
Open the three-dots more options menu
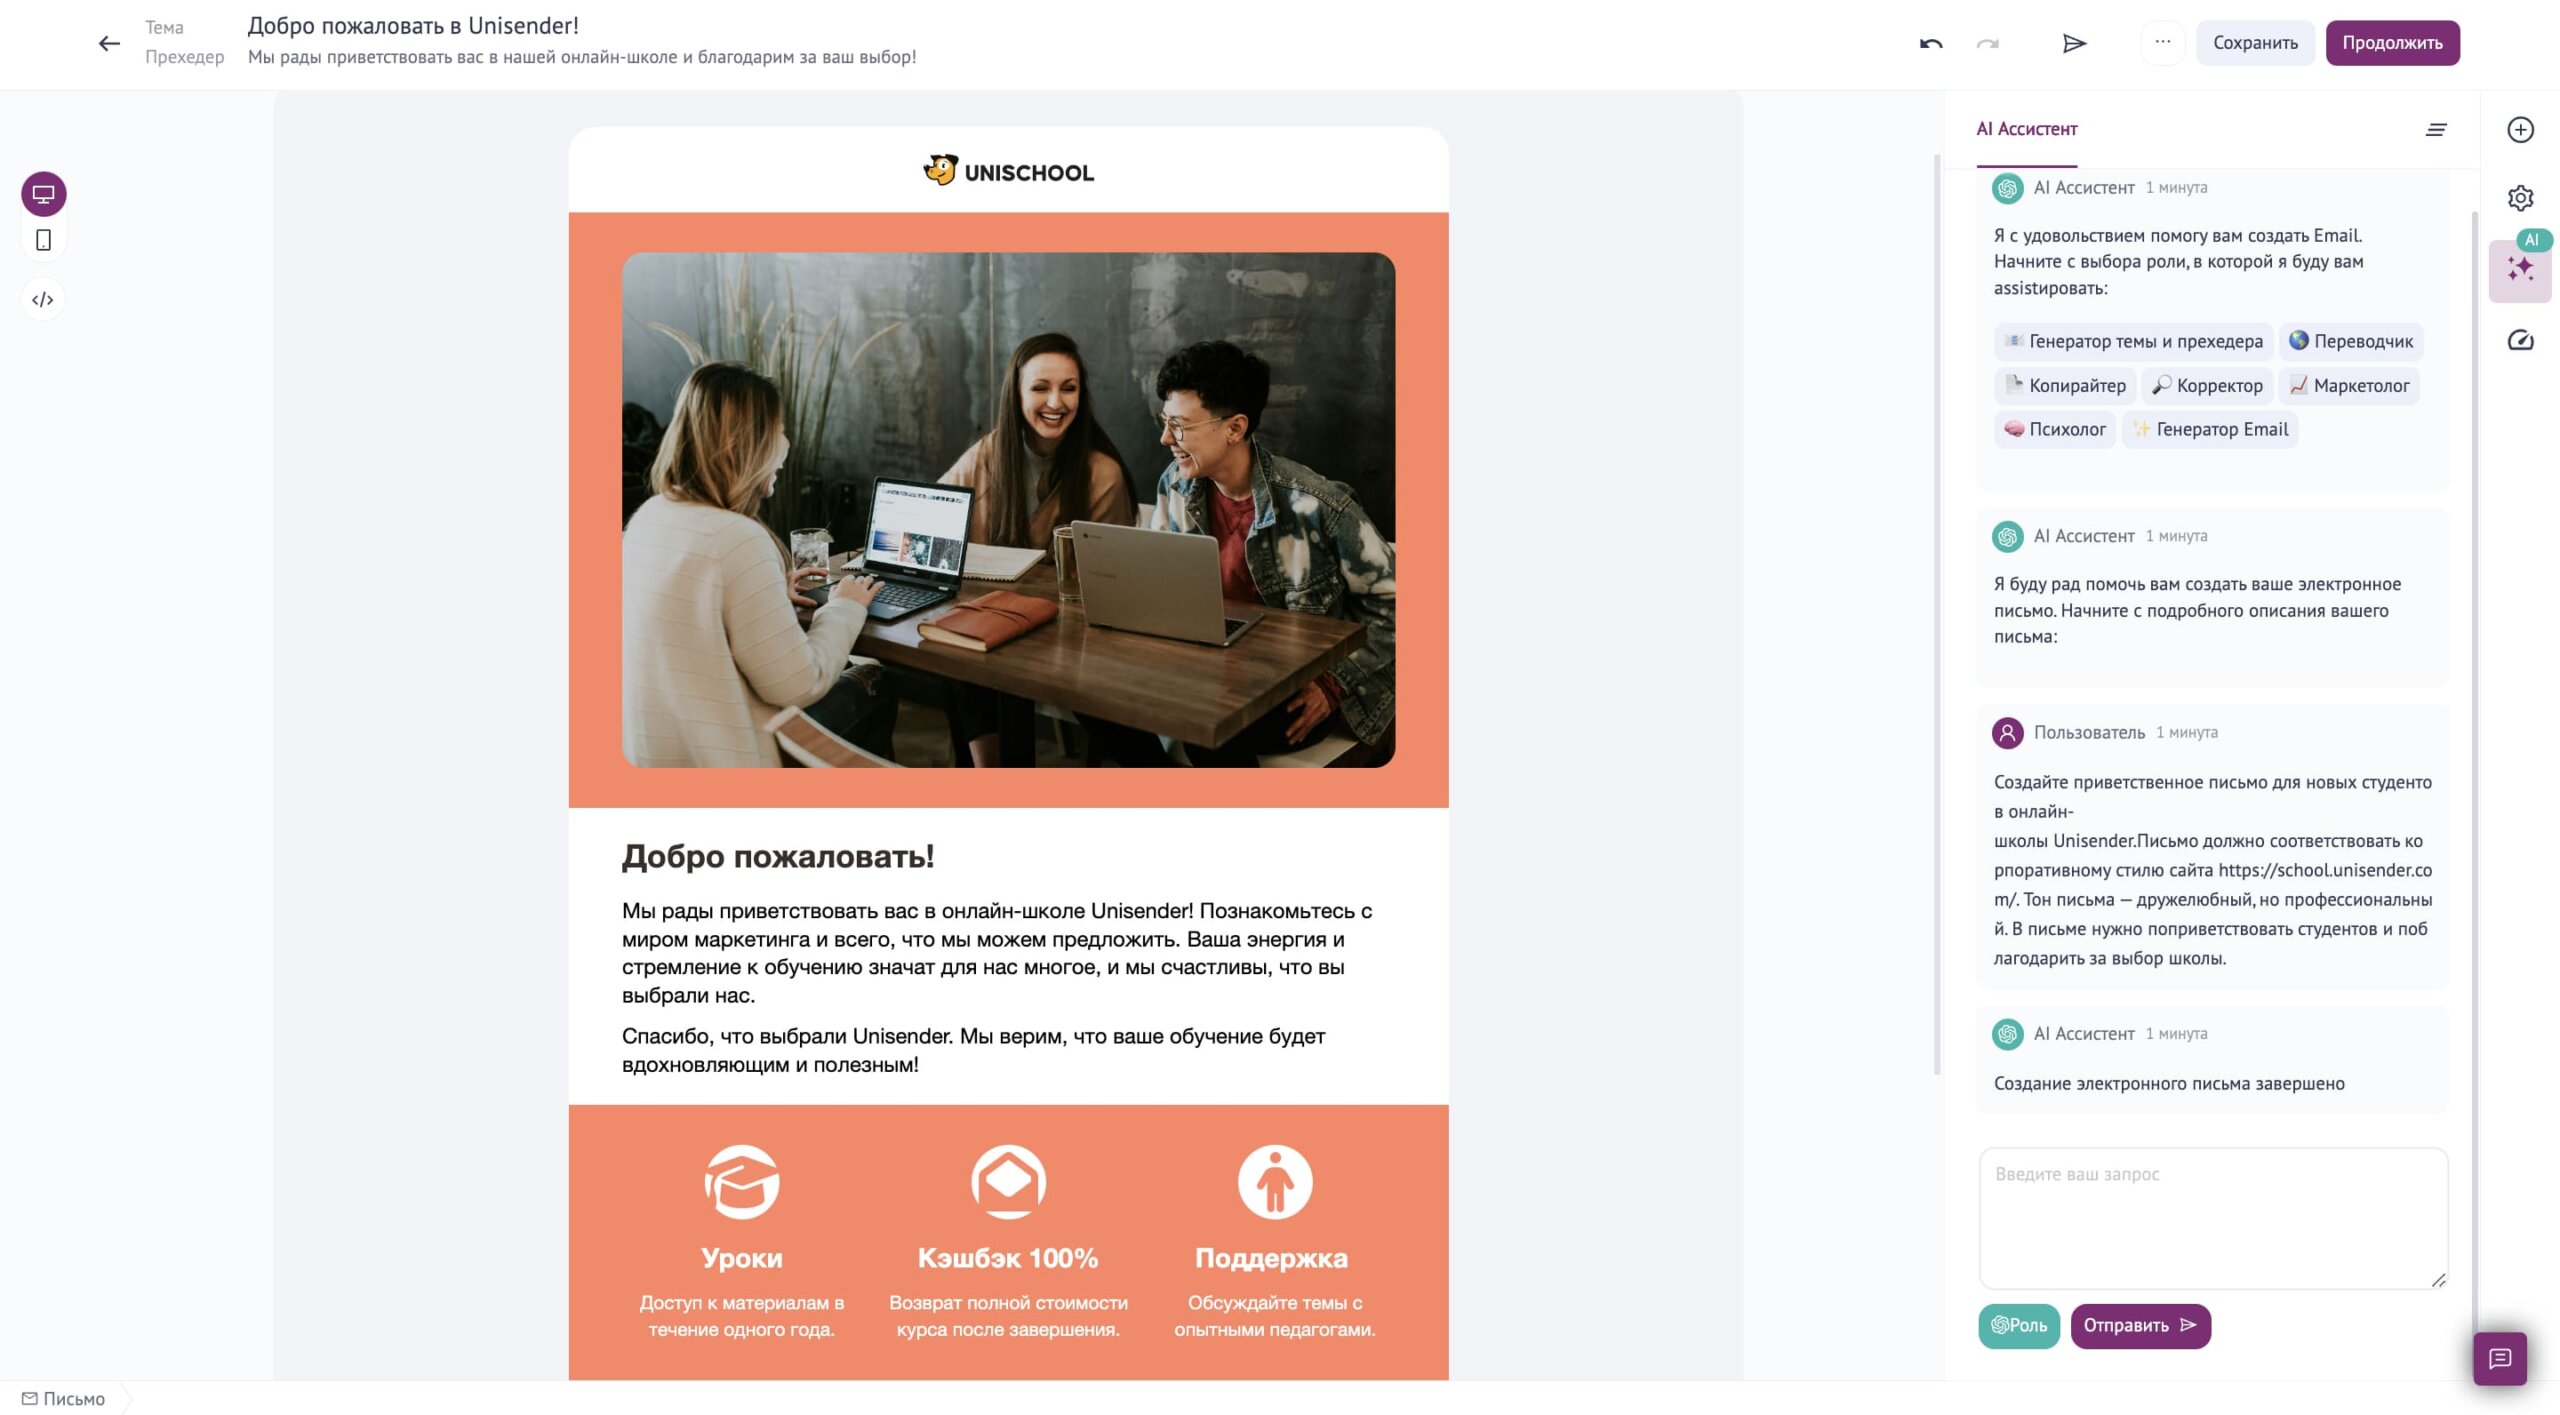(x=2162, y=42)
